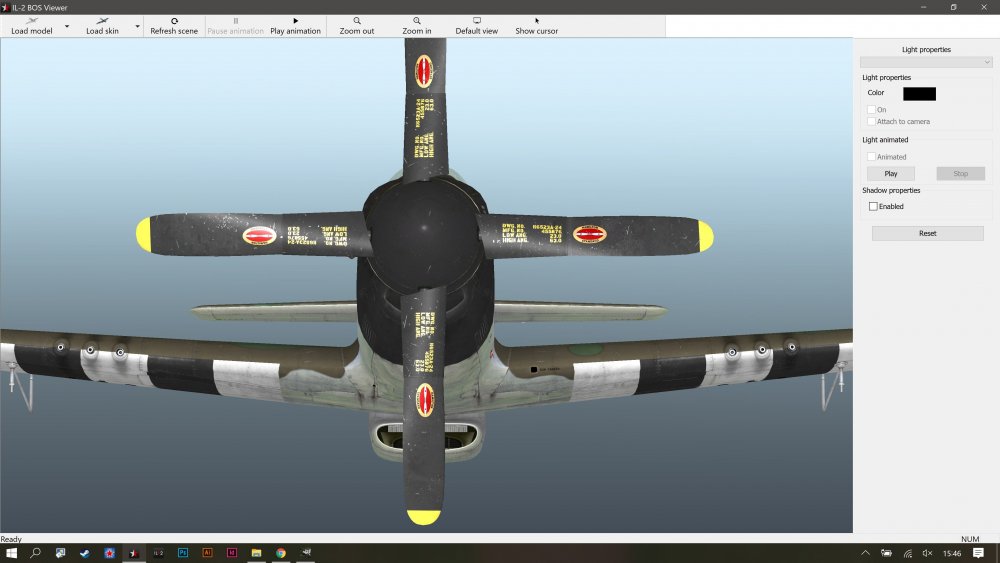Expand the Load model dropdown arrow
This screenshot has height=563, width=1000.
[x=67, y=26]
